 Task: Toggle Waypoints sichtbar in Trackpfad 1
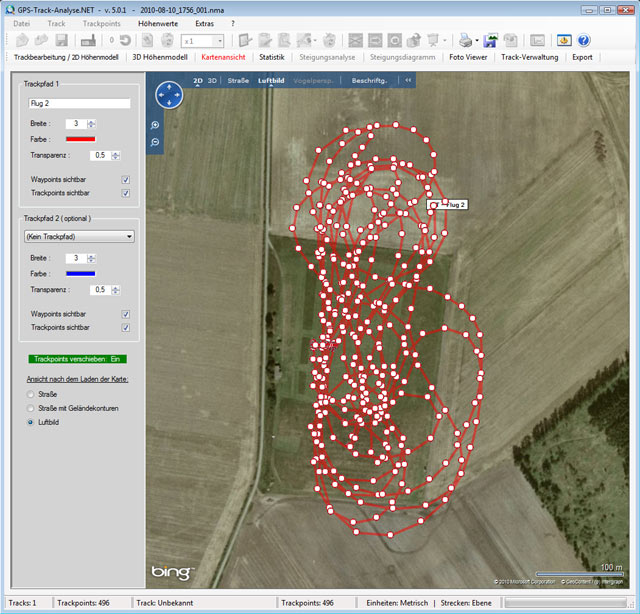click(126, 180)
